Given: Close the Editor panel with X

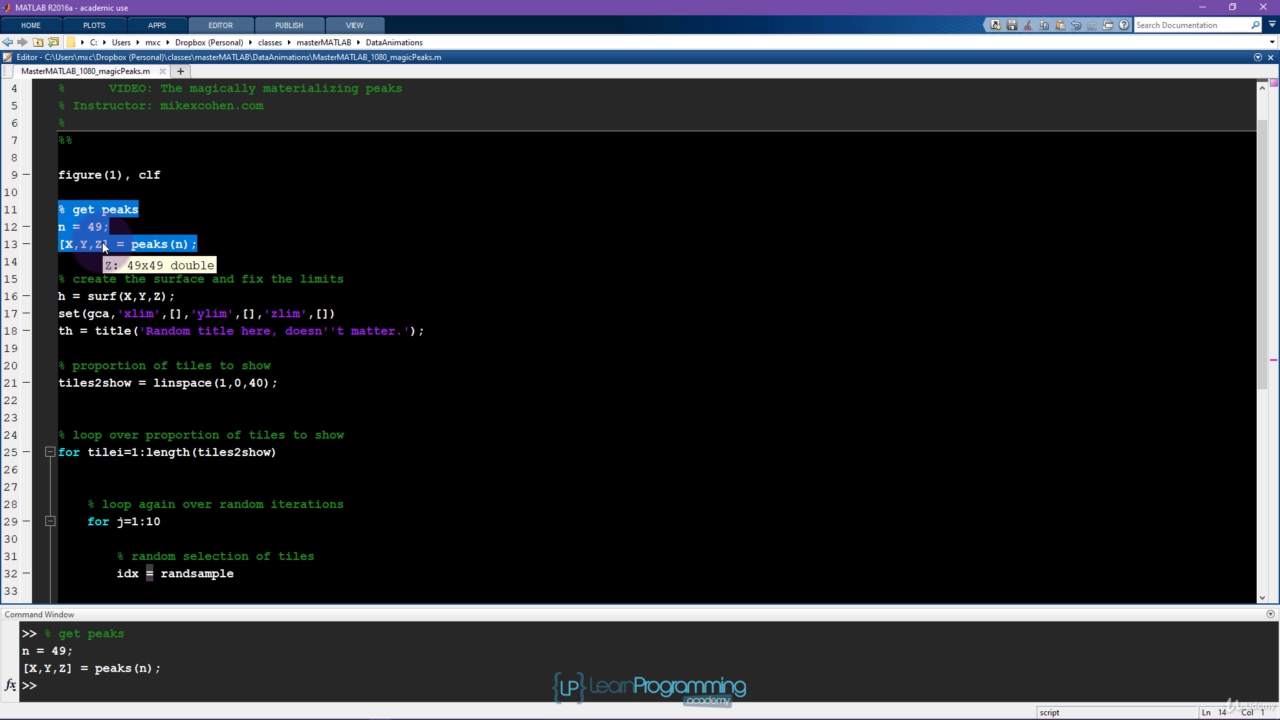Looking at the screenshot, I should coord(1271,57).
